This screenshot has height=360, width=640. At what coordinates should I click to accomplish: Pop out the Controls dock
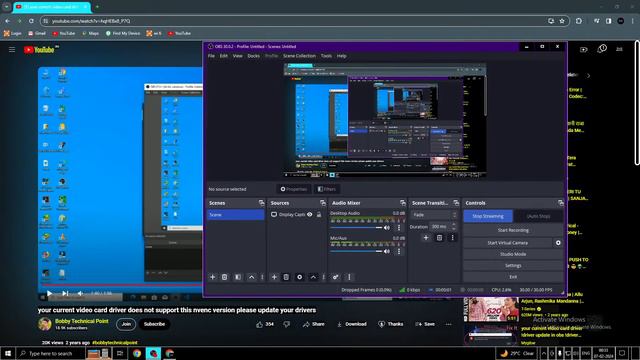(561, 203)
